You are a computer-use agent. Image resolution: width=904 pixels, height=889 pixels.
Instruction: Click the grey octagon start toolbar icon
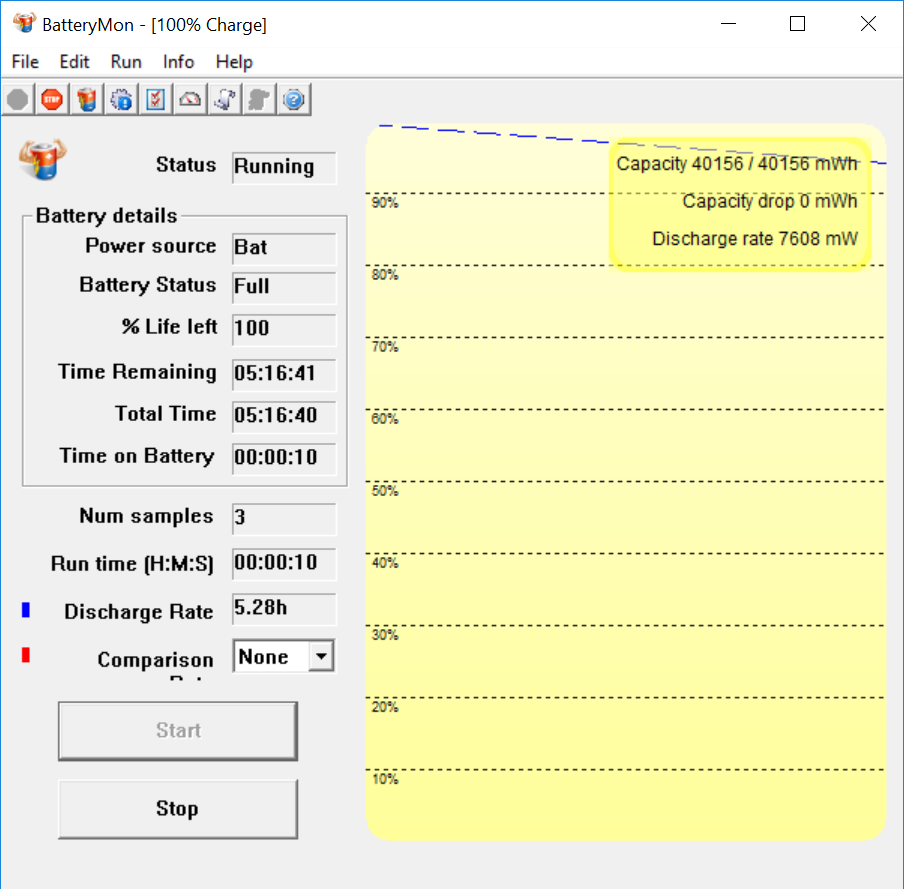17,100
